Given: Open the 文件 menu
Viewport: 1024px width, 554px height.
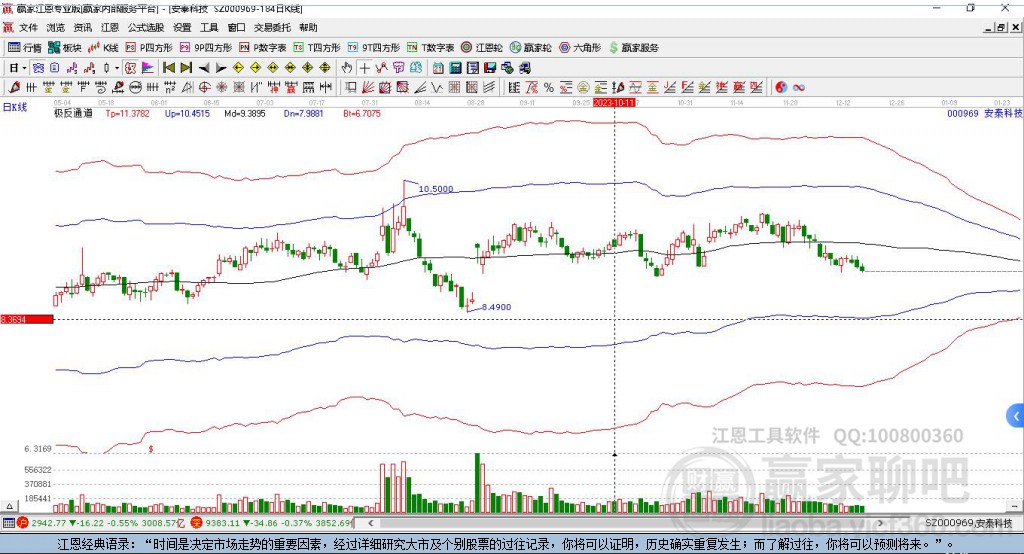Looking at the screenshot, I should pyautogui.click(x=28, y=27).
